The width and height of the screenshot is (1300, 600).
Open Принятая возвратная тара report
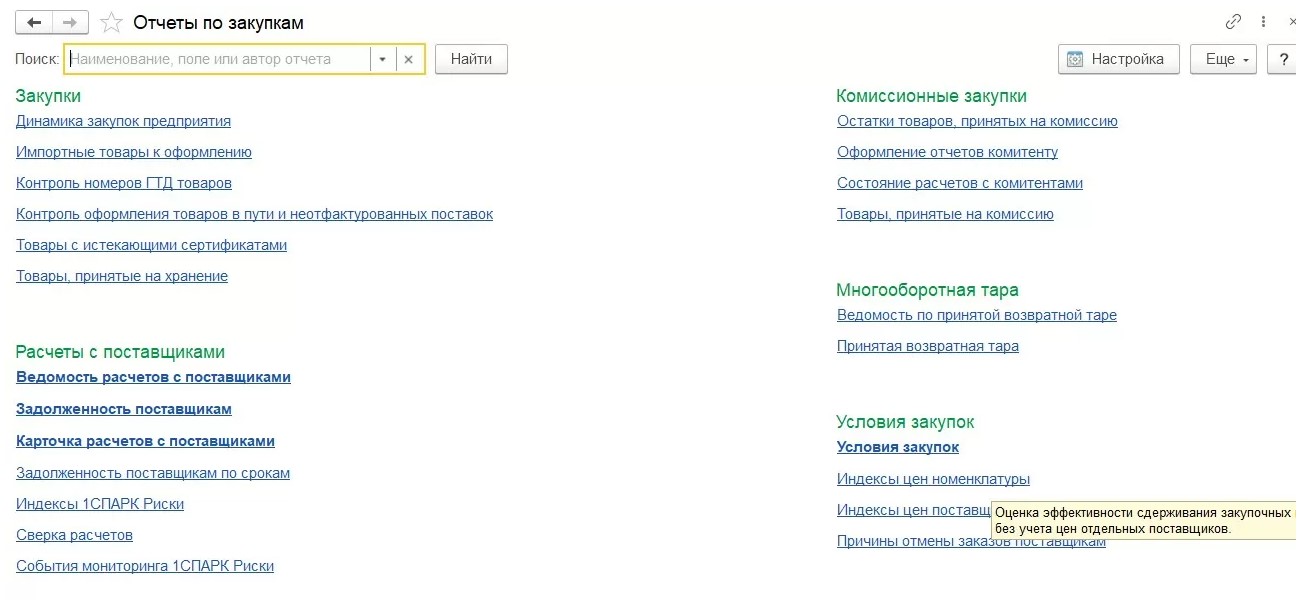tap(927, 346)
